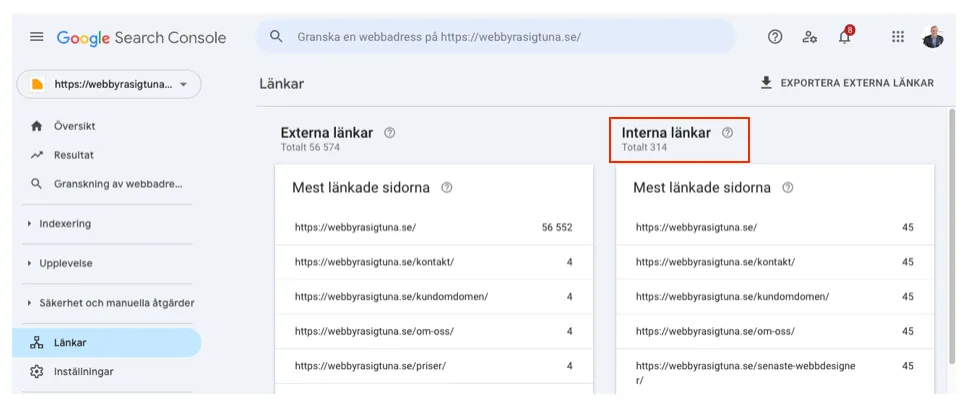Open external row https://webbyrasigtuna.se/ with 56 552
967x407 pixels.
tap(434, 228)
